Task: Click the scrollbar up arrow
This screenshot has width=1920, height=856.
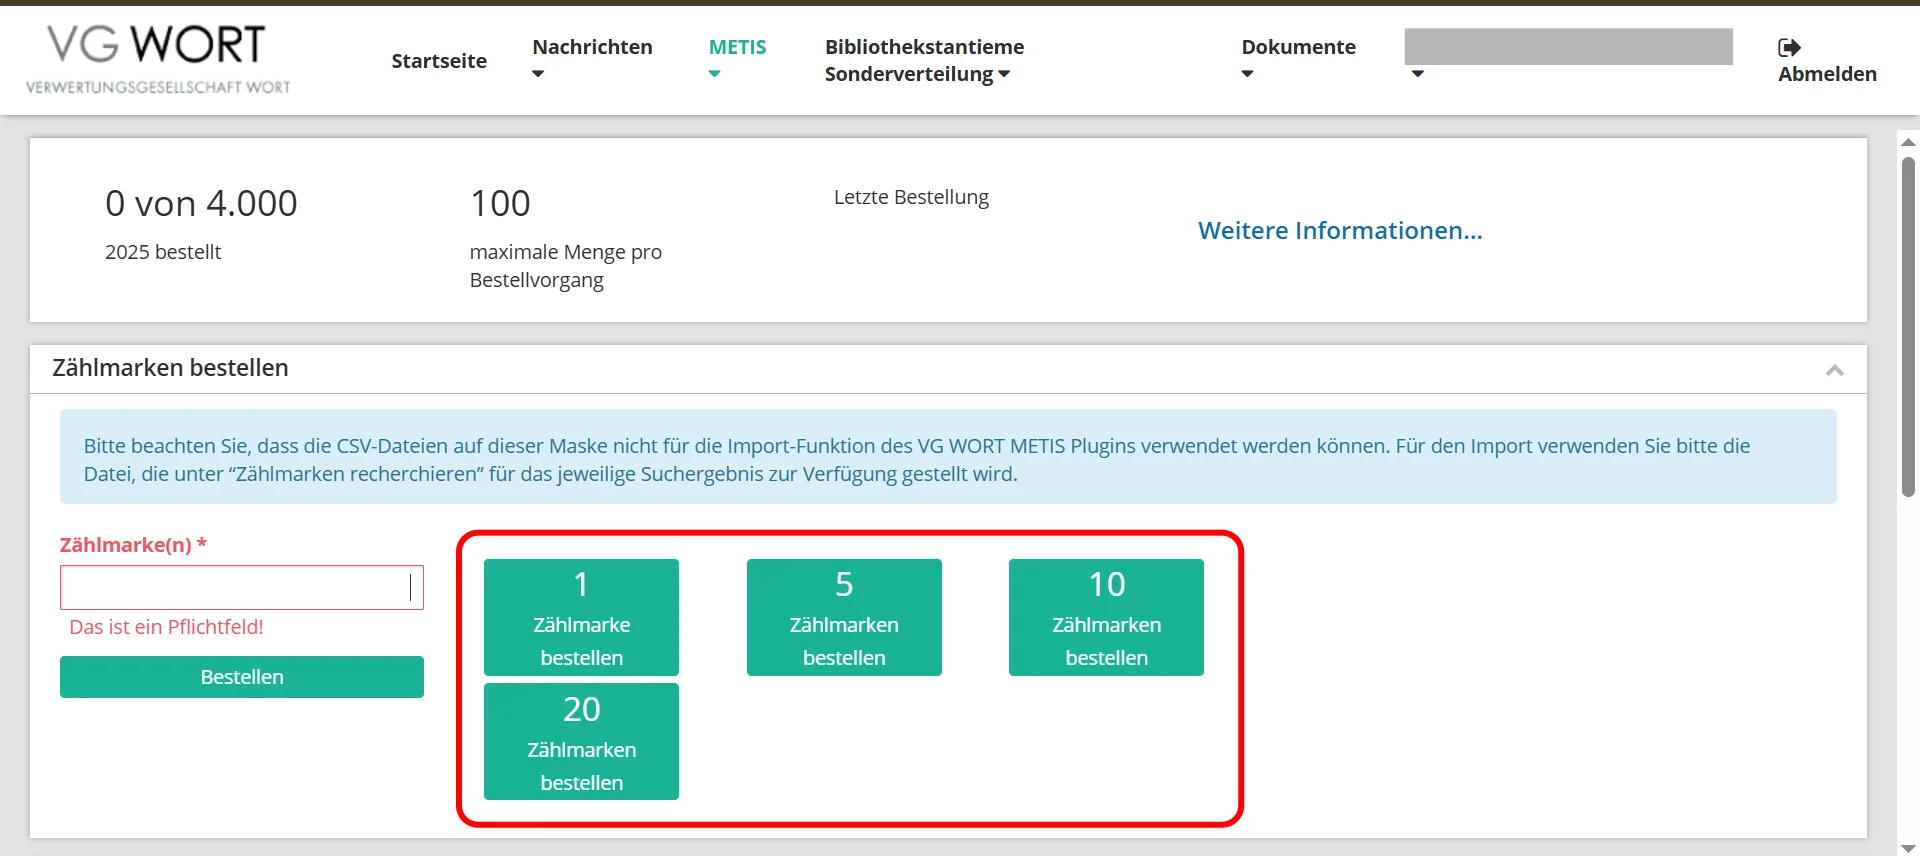Action: click(x=1908, y=142)
